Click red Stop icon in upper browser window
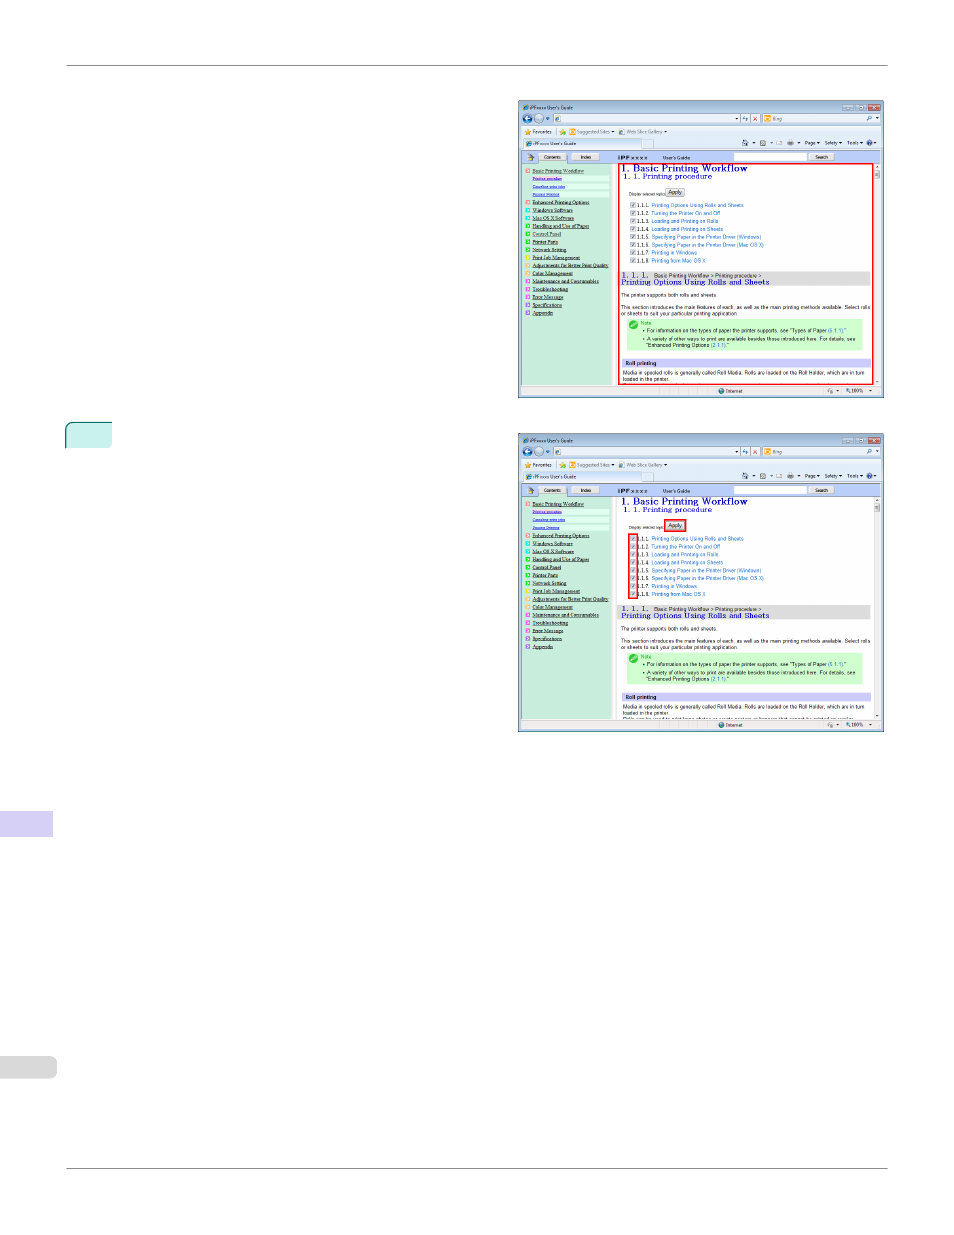Viewport: 954px width, 1235px height. (x=755, y=118)
